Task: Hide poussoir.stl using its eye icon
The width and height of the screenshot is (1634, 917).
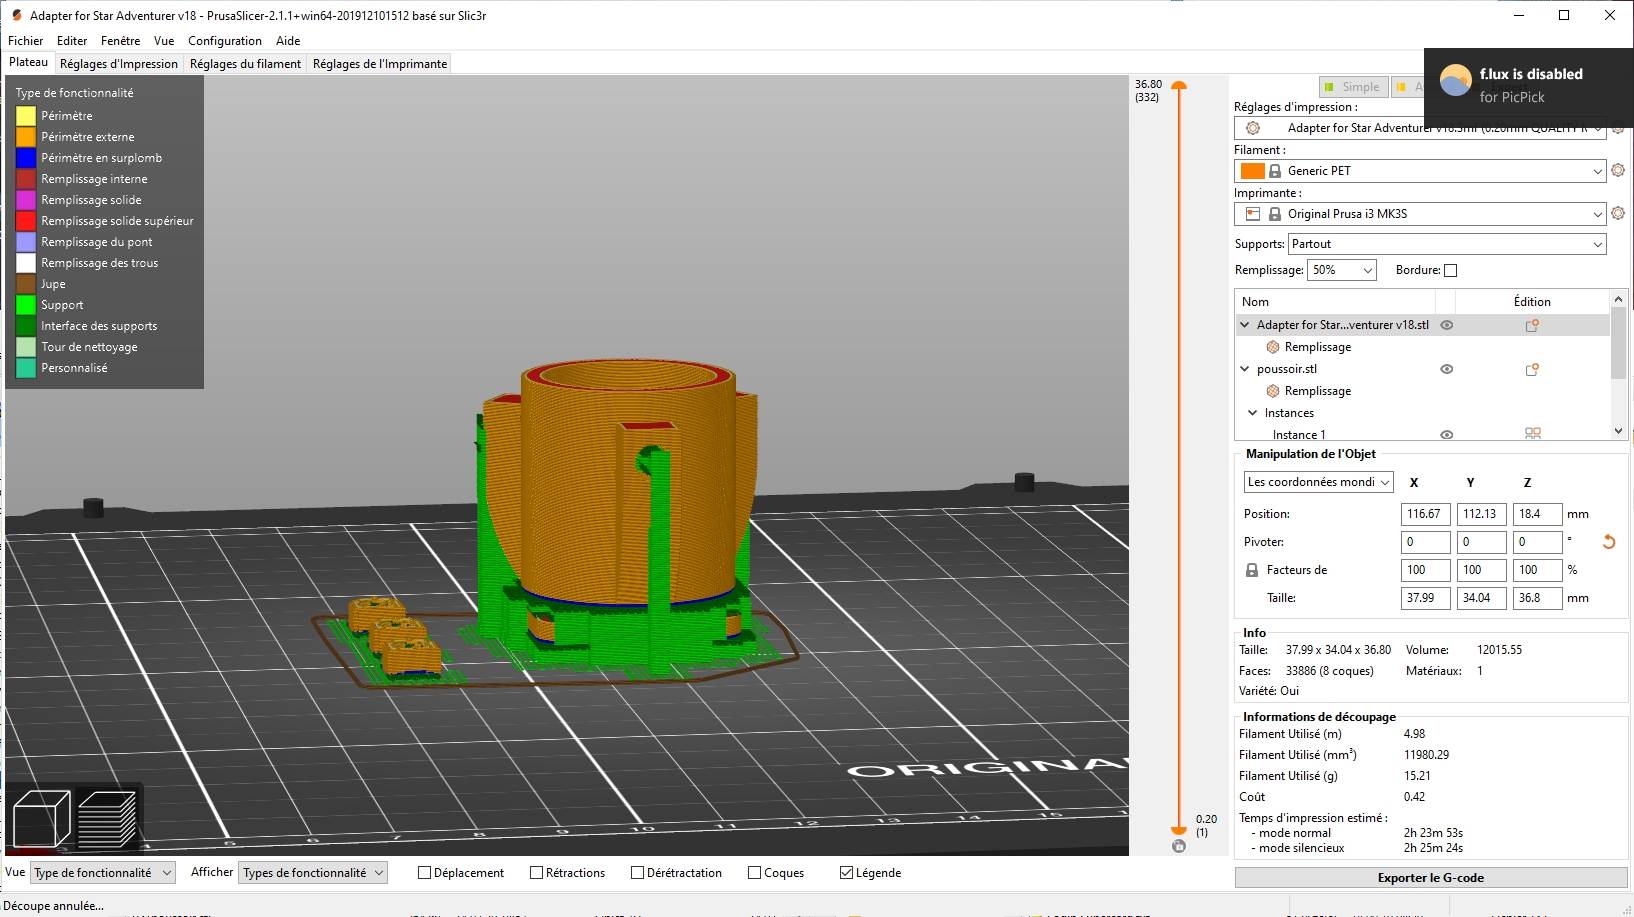Action: pyautogui.click(x=1446, y=369)
